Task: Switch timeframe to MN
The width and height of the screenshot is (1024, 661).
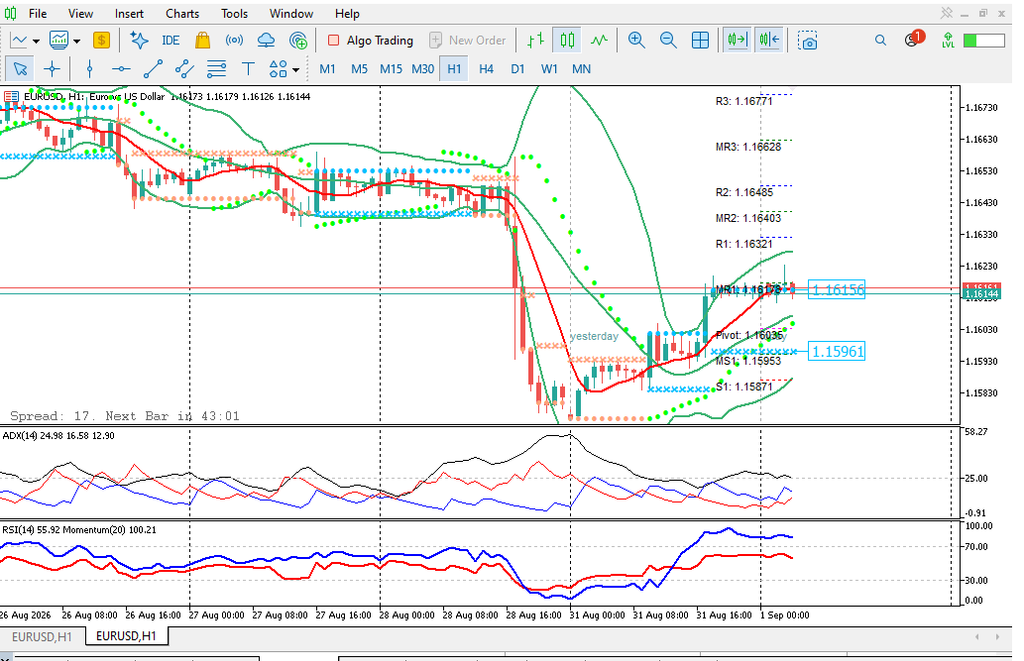Action: coord(581,69)
